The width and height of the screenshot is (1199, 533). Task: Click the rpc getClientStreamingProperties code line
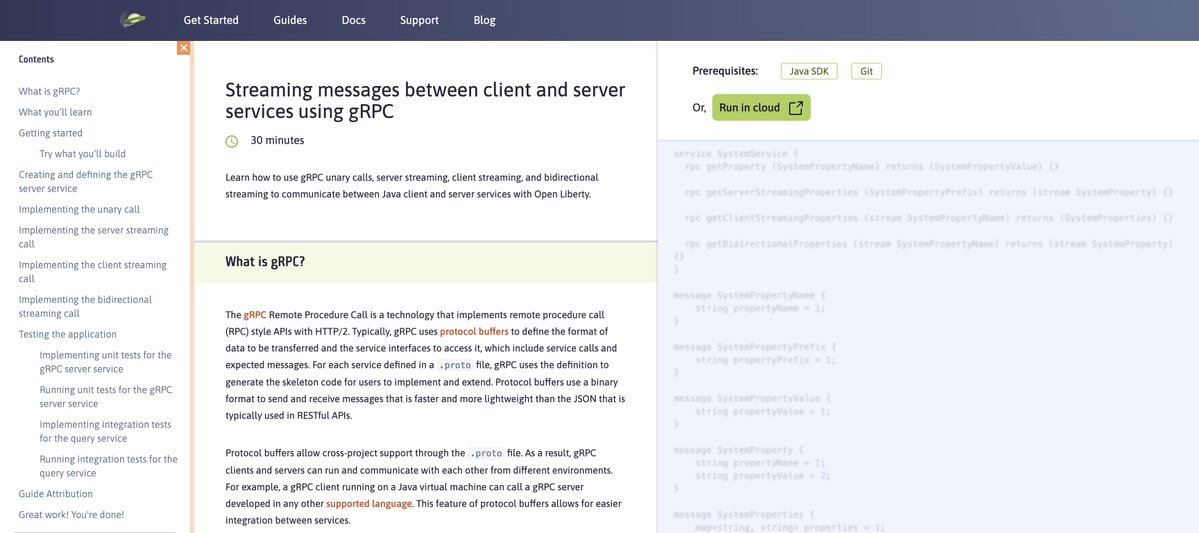point(929,218)
